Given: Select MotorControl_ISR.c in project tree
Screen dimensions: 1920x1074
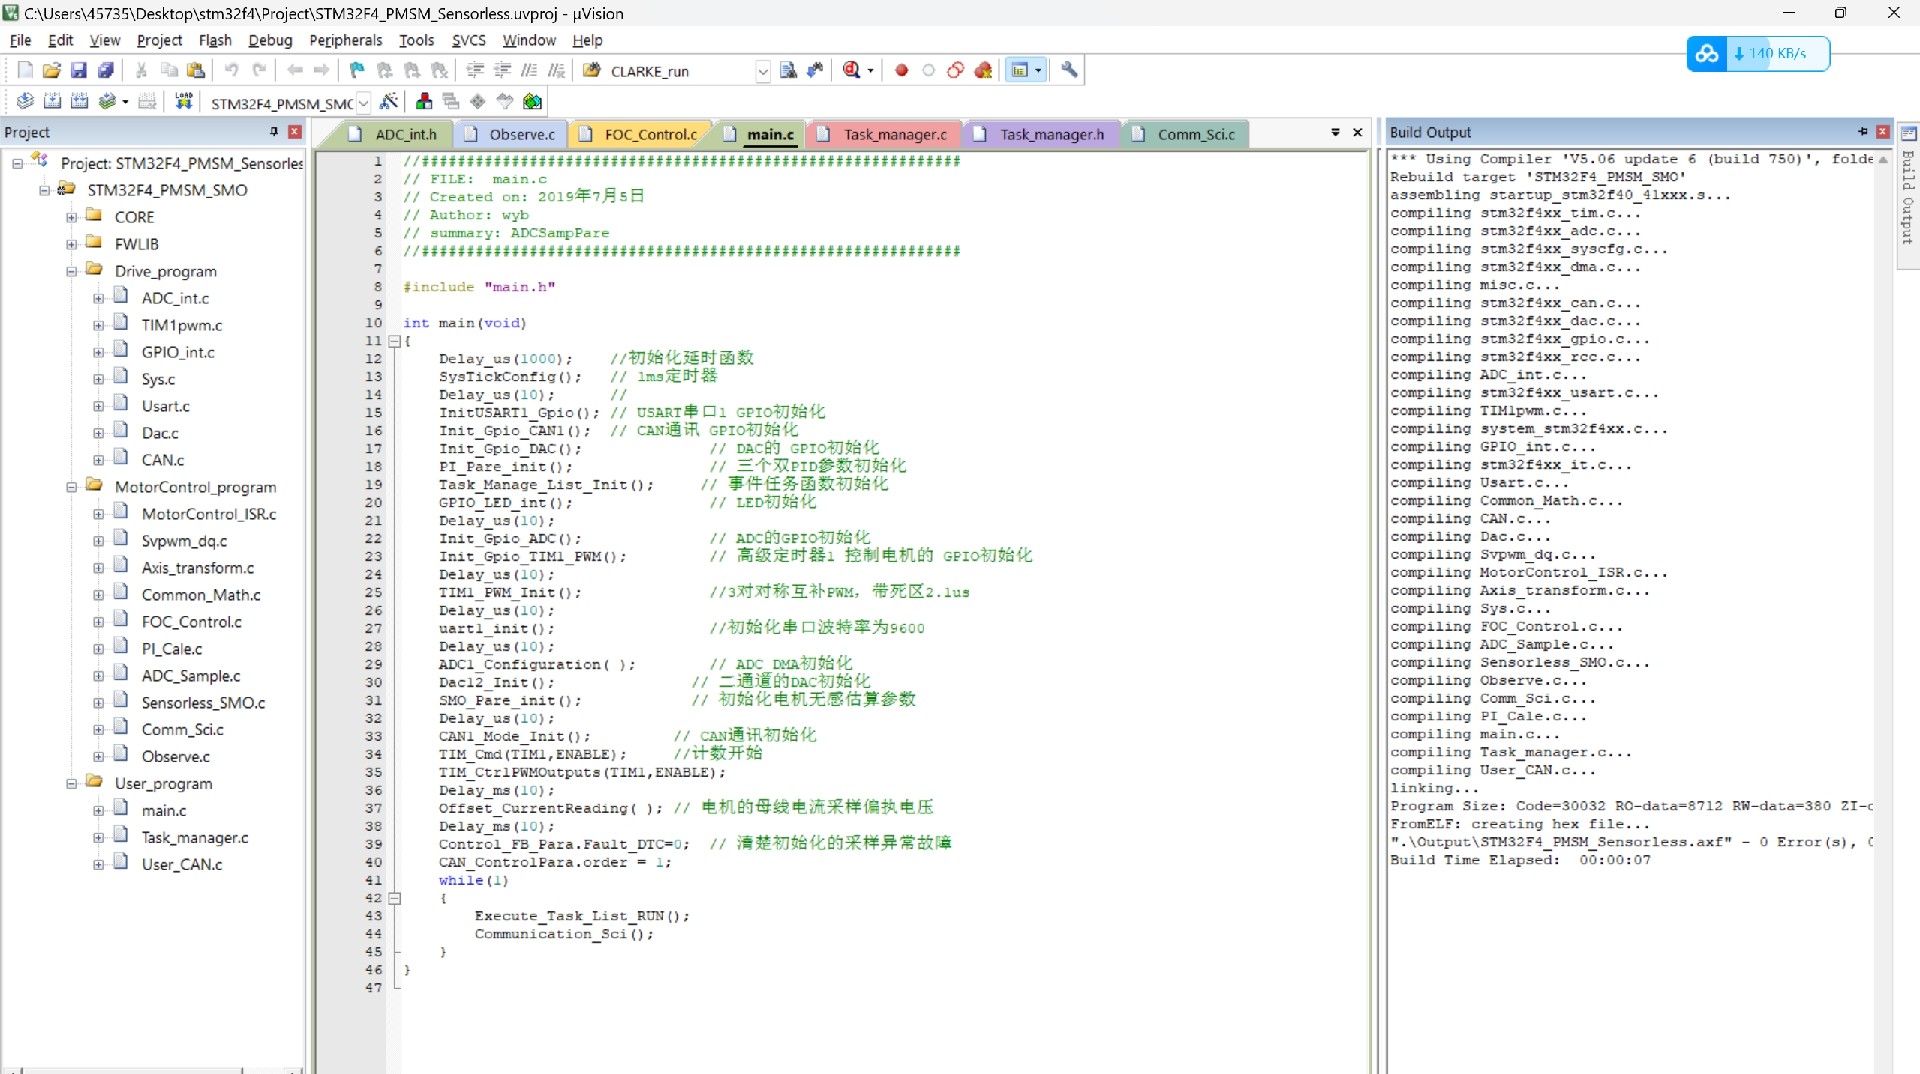Looking at the screenshot, I should point(209,514).
